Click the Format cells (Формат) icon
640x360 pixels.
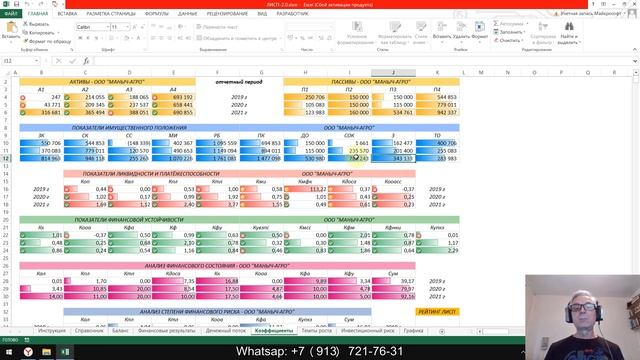(x=480, y=27)
